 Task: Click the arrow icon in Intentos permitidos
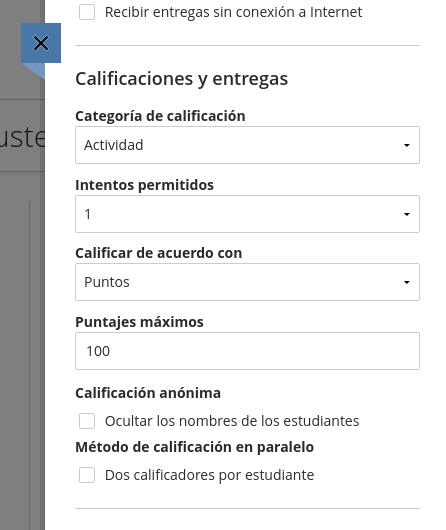tap(406, 214)
